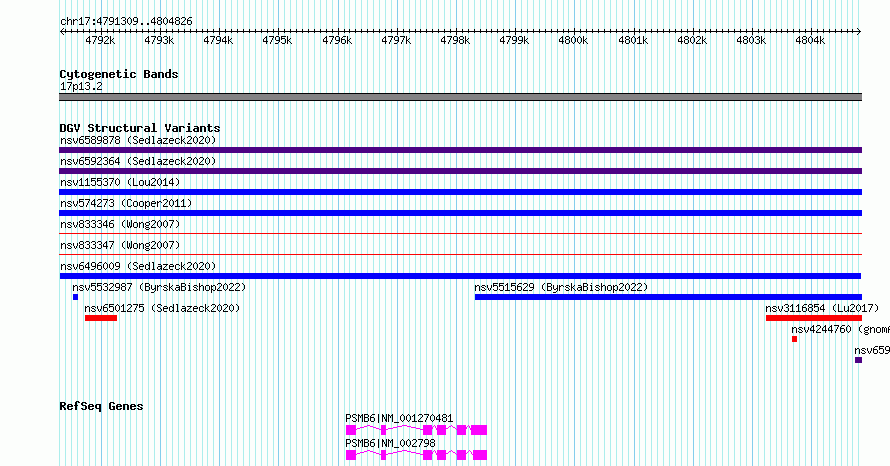Viewport: 890px width, 466px height.
Task: Select the red nsv3116854 variant bar
Action: (x=814, y=318)
